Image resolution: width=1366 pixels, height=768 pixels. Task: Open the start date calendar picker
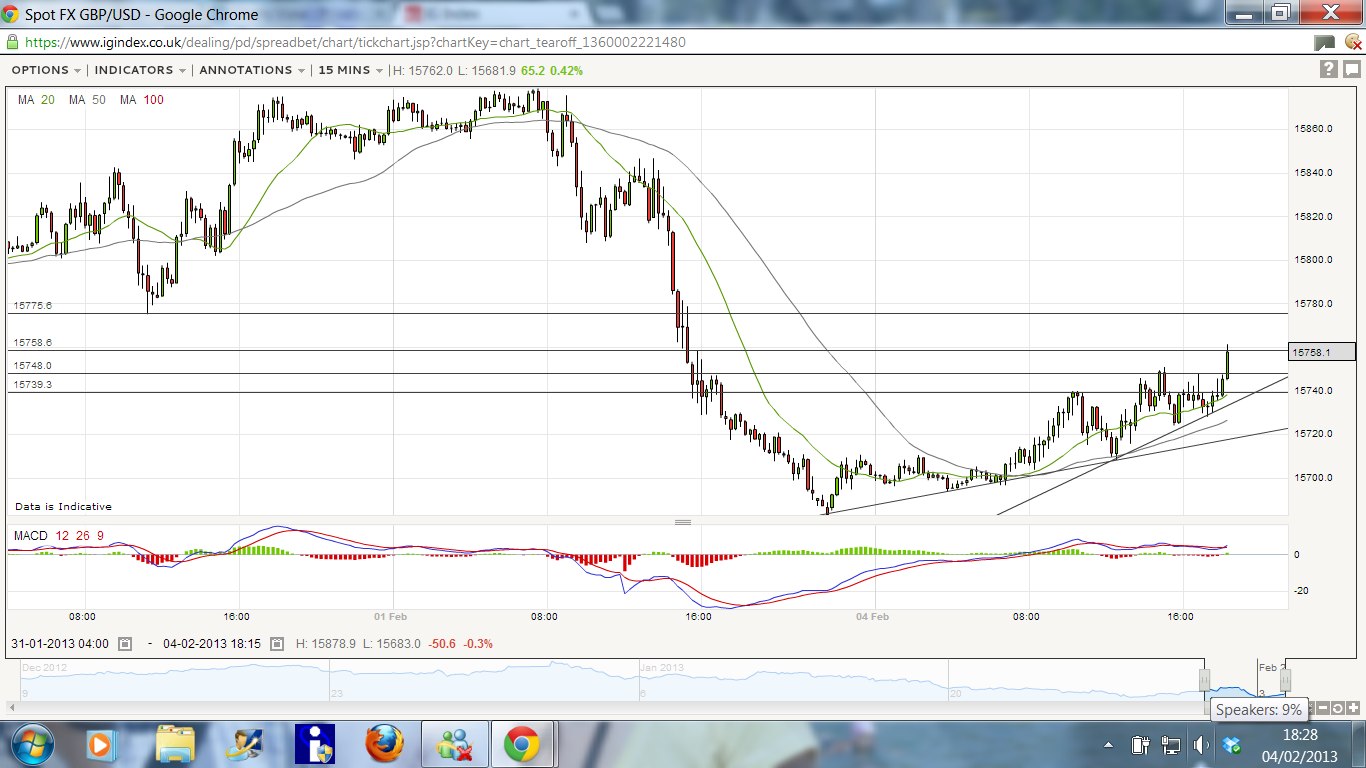coord(125,644)
